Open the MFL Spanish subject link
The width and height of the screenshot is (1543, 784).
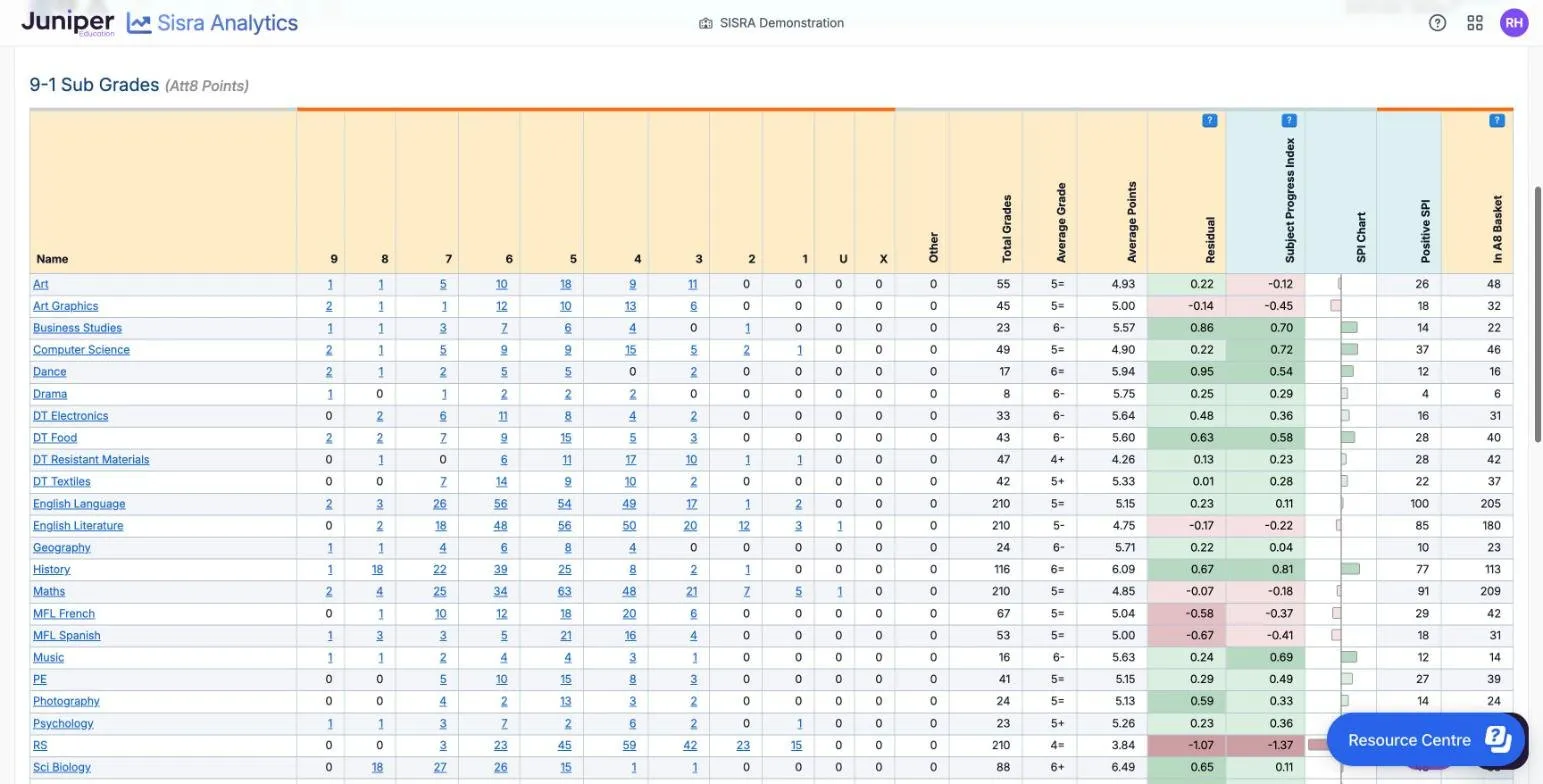[66, 636]
